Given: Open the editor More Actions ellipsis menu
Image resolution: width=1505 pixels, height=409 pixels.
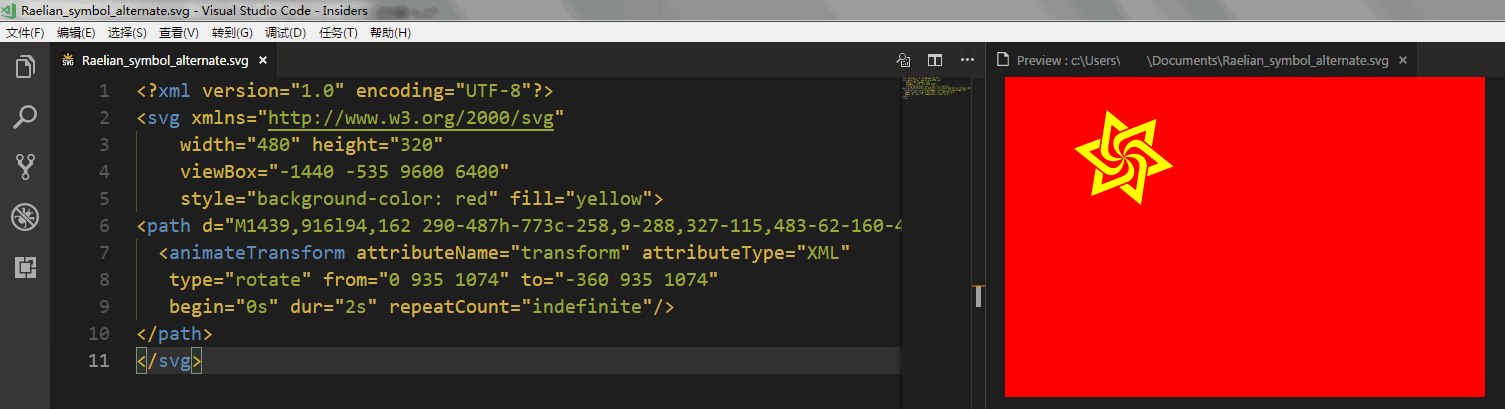Looking at the screenshot, I should [967, 60].
